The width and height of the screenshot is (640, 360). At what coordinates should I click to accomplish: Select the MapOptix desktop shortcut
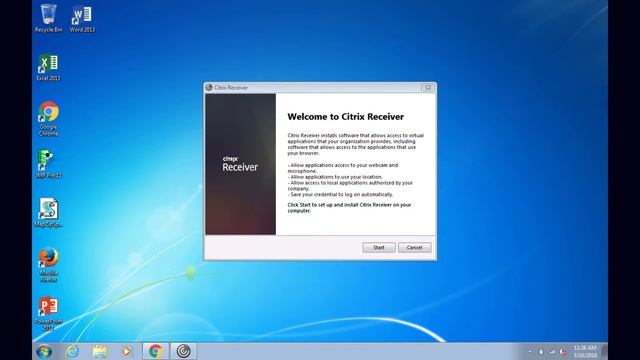[x=48, y=213]
